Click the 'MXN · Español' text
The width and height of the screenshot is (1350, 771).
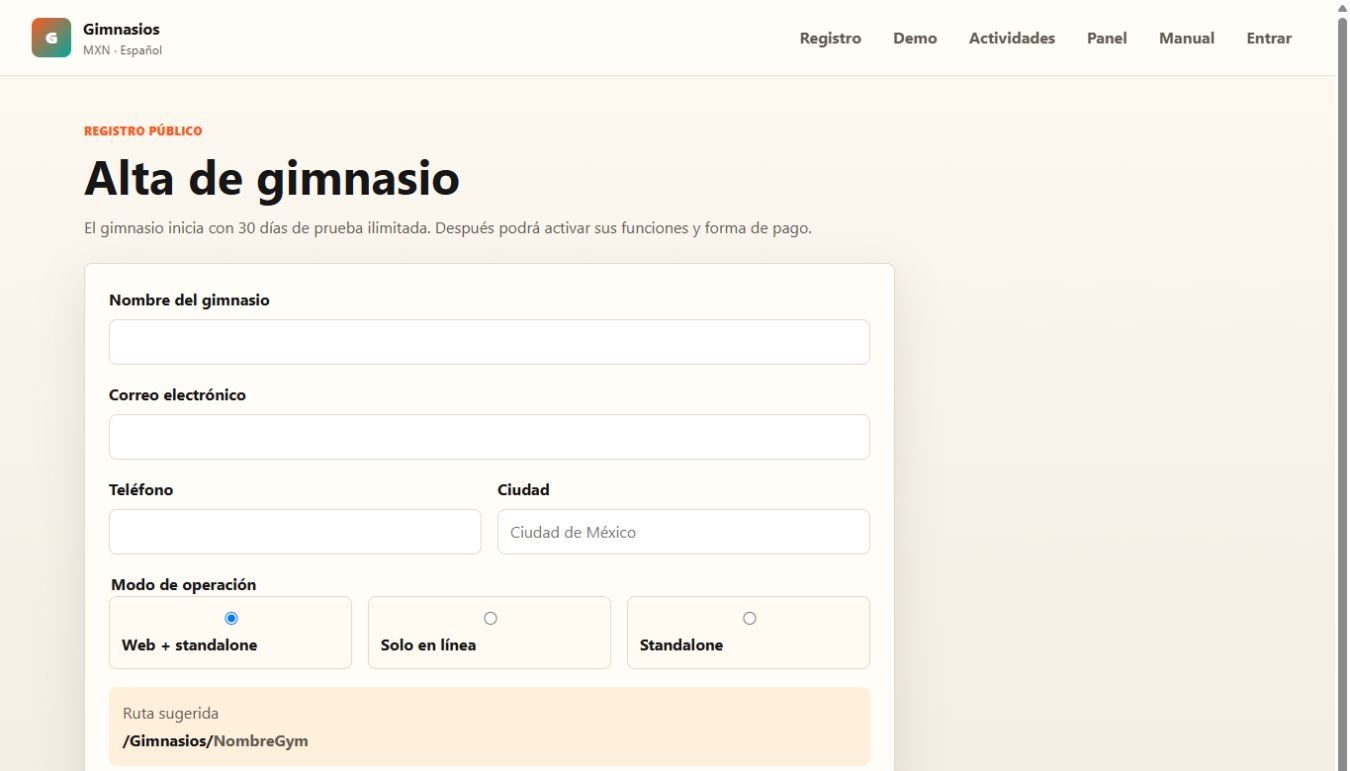[122, 50]
